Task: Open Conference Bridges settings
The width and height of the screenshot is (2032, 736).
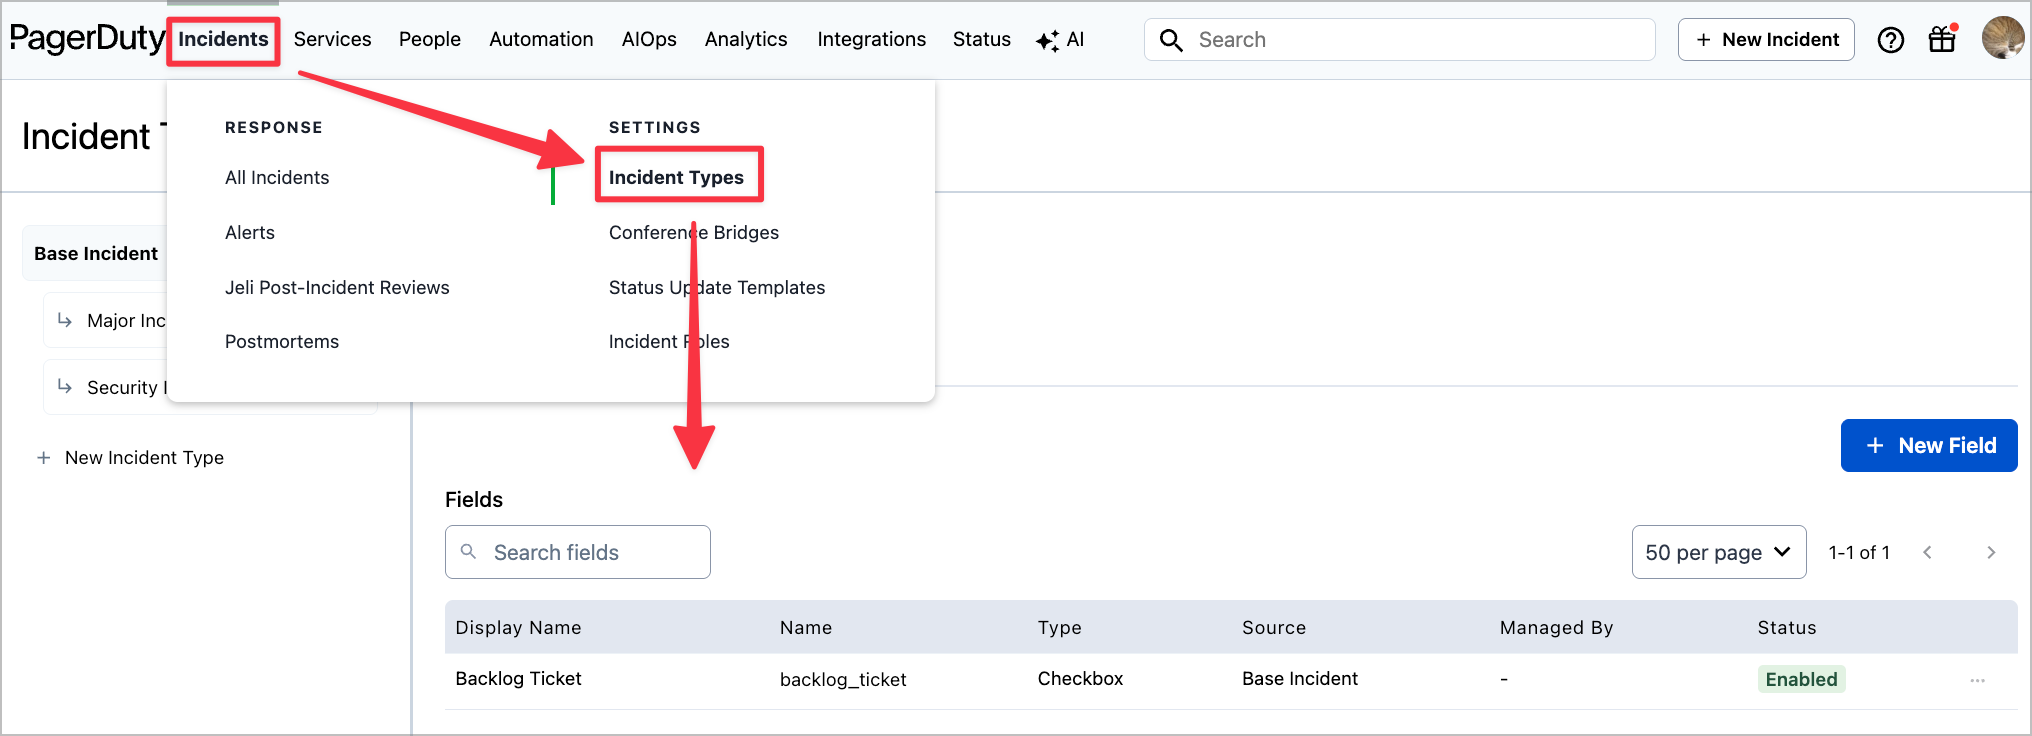Action: [x=694, y=232]
